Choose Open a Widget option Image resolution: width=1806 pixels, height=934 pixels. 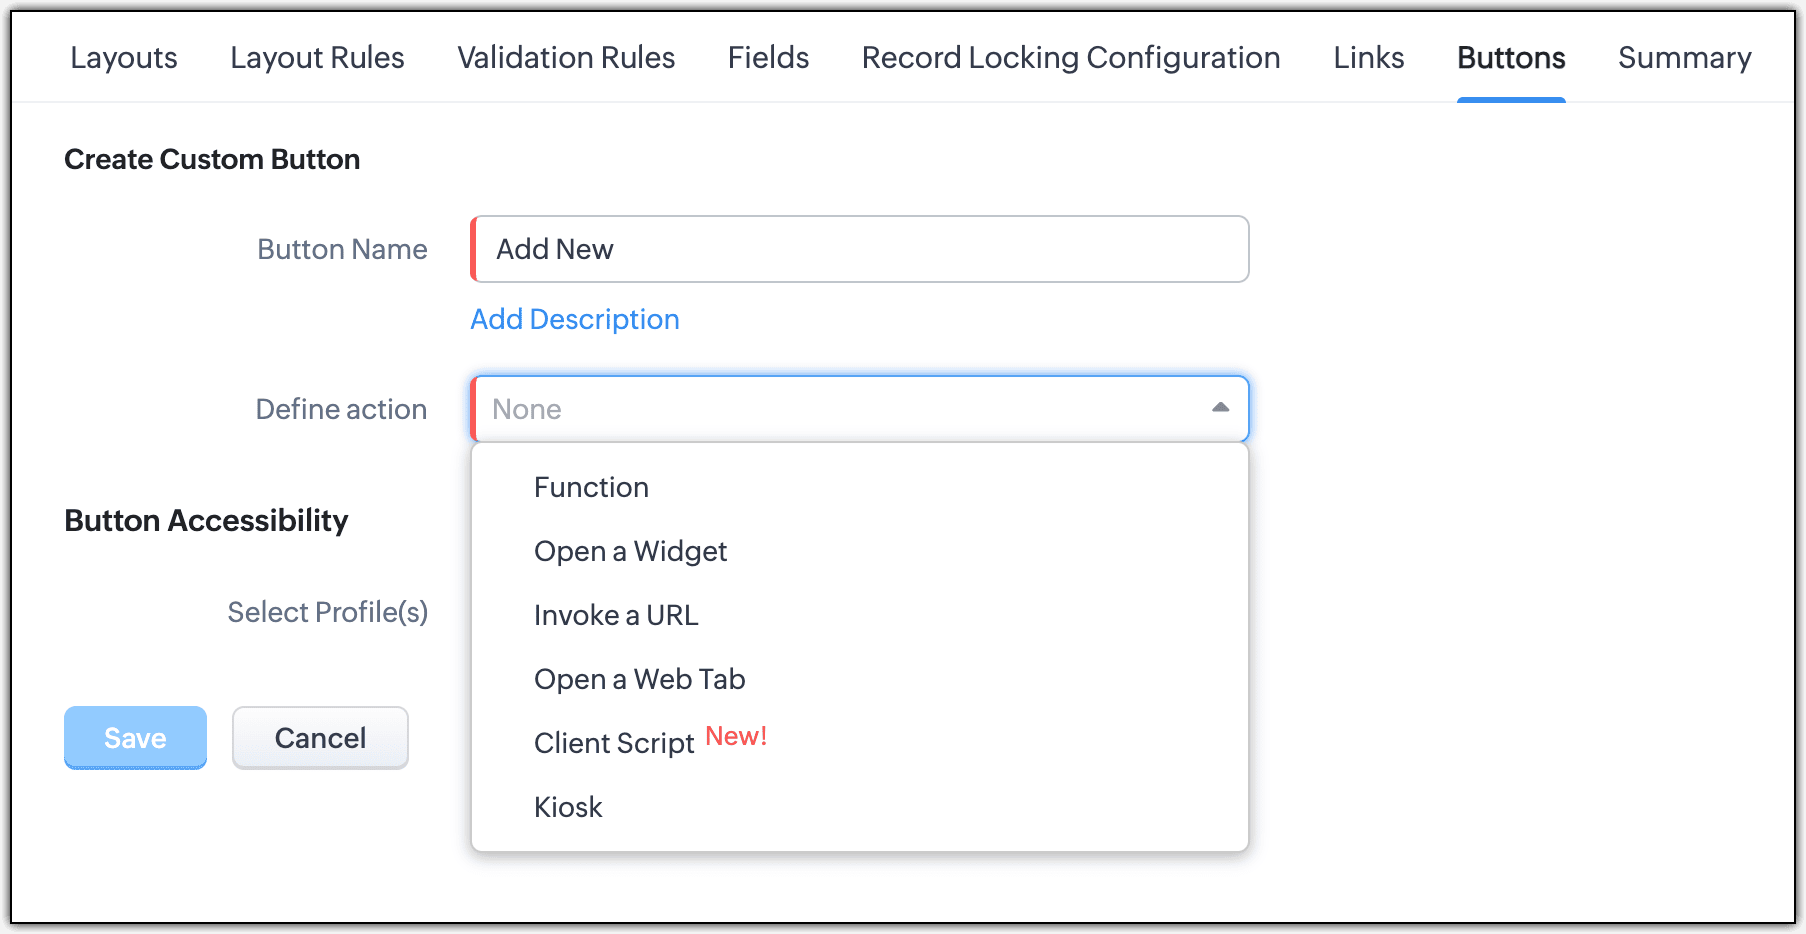click(630, 551)
